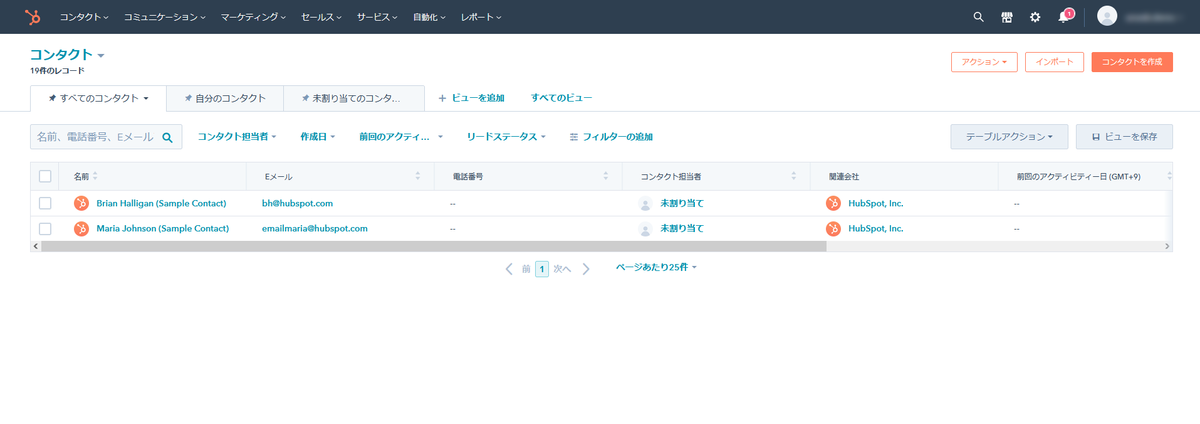
Task: Open the コミュニケーション menu
Action: 165,17
